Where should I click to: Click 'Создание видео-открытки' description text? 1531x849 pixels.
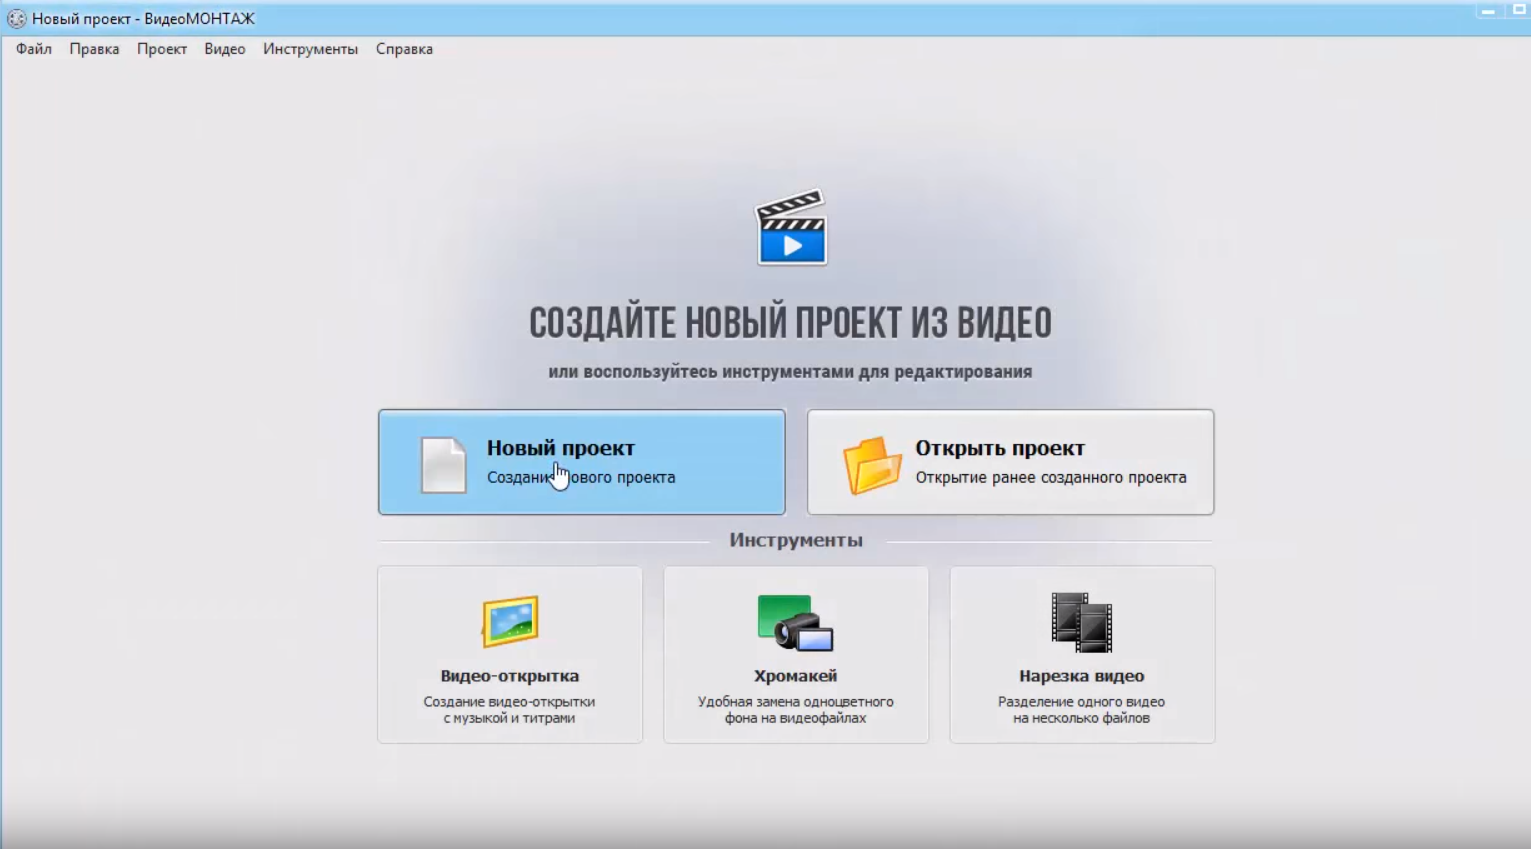point(509,710)
